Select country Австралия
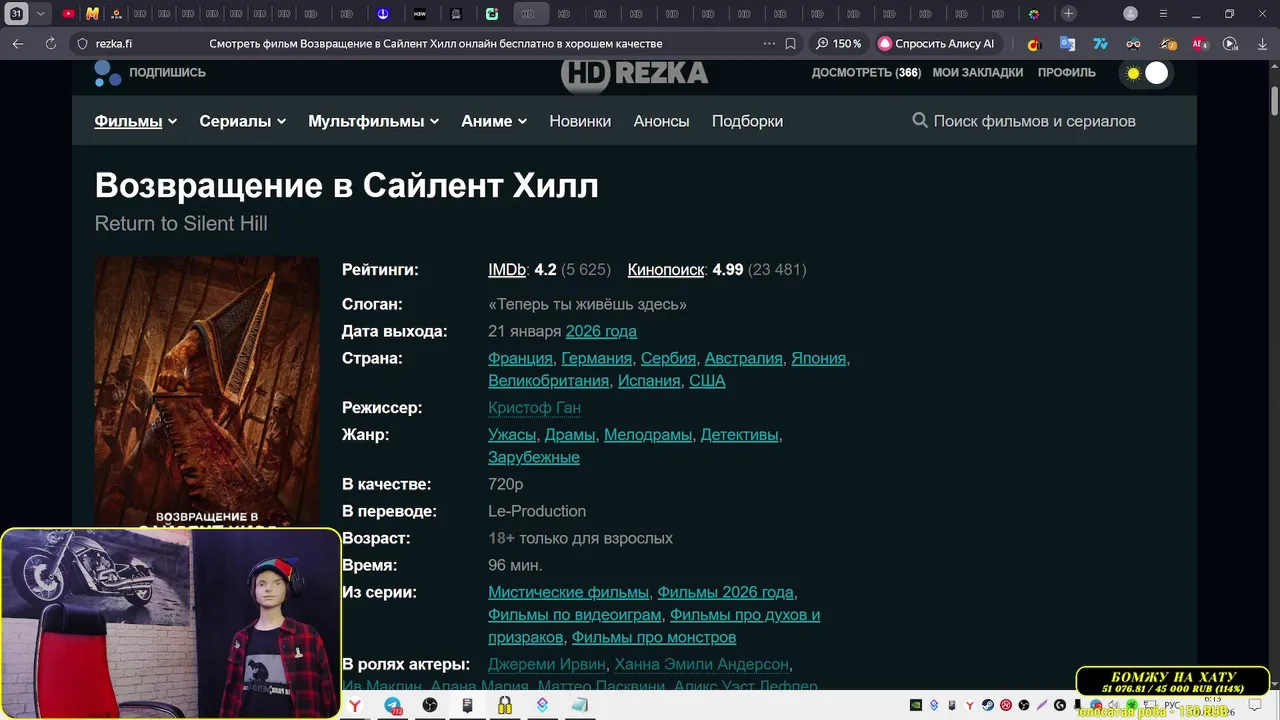This screenshot has height=720, width=1280. coord(743,358)
